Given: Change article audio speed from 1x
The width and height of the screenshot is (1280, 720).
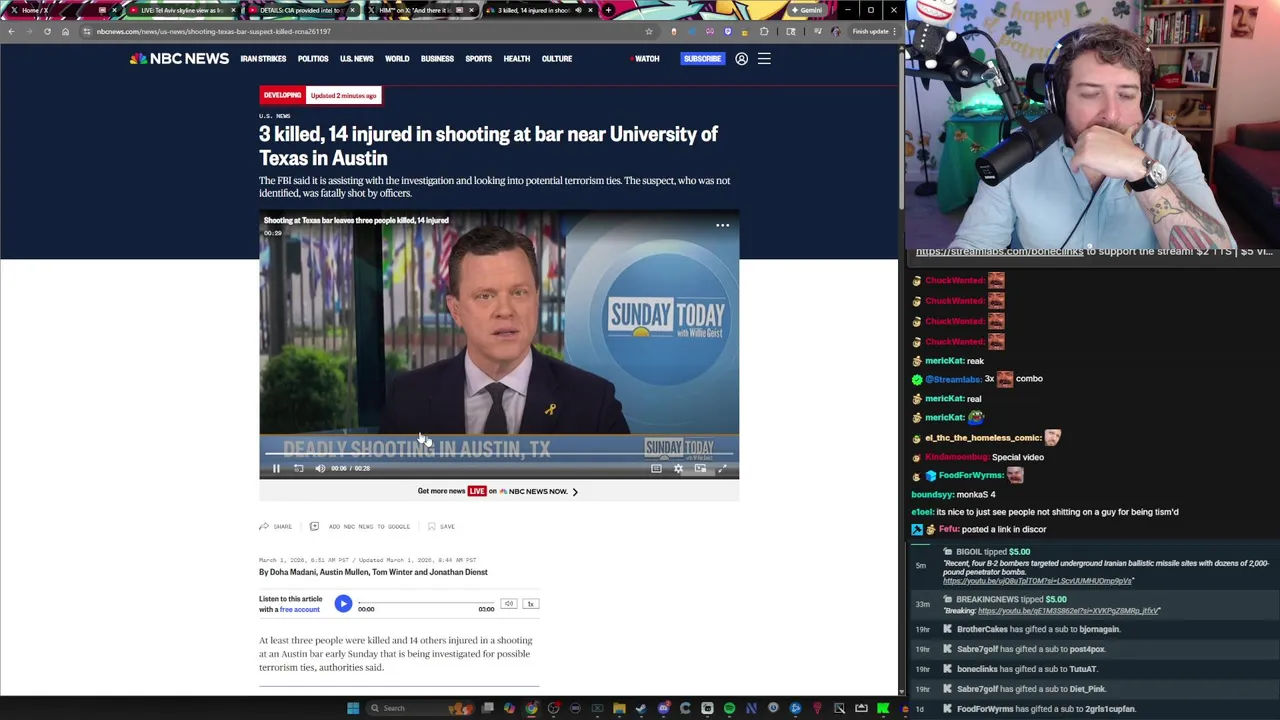Looking at the screenshot, I should pyautogui.click(x=531, y=604).
